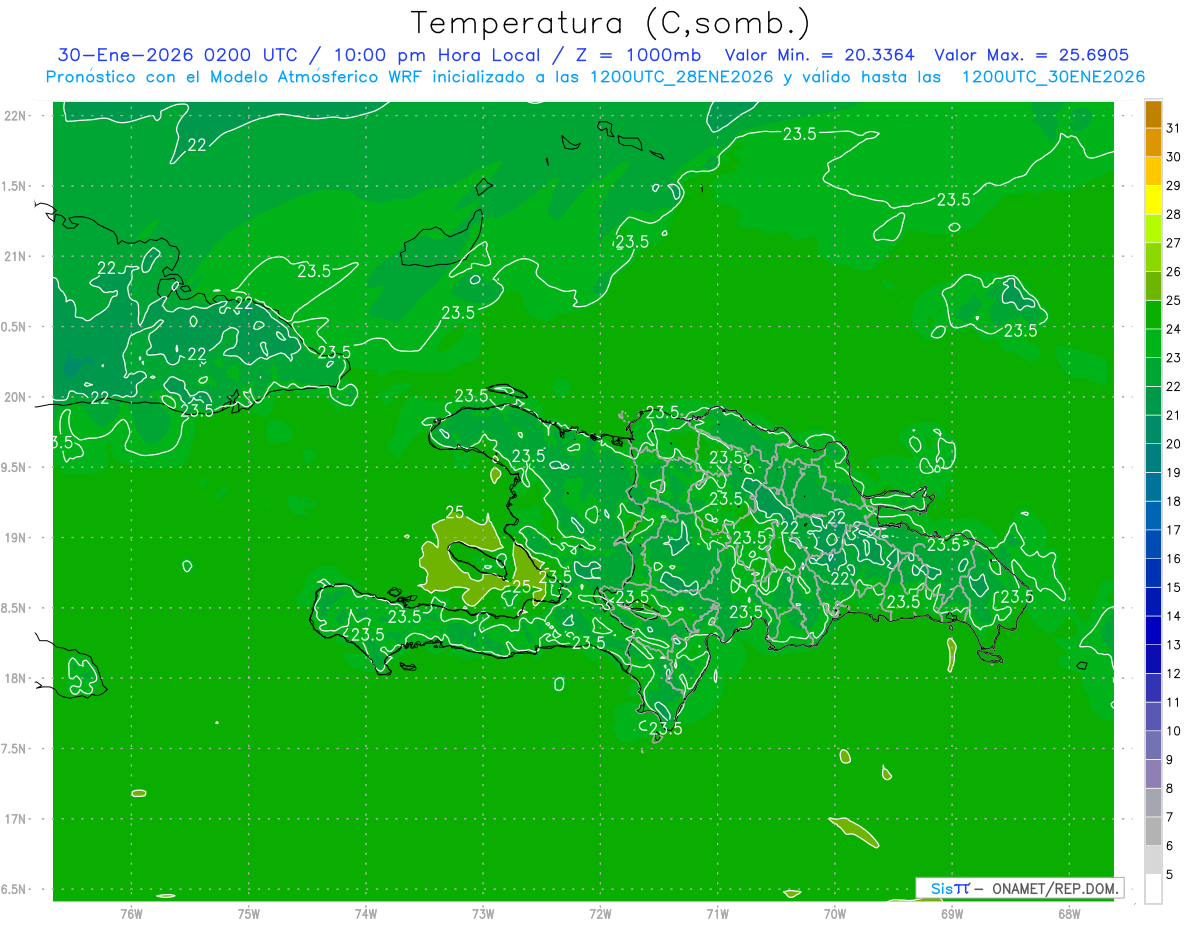Click the color scale label '5'
This screenshot has width=1200, height=927.
pyautogui.click(x=1169, y=875)
